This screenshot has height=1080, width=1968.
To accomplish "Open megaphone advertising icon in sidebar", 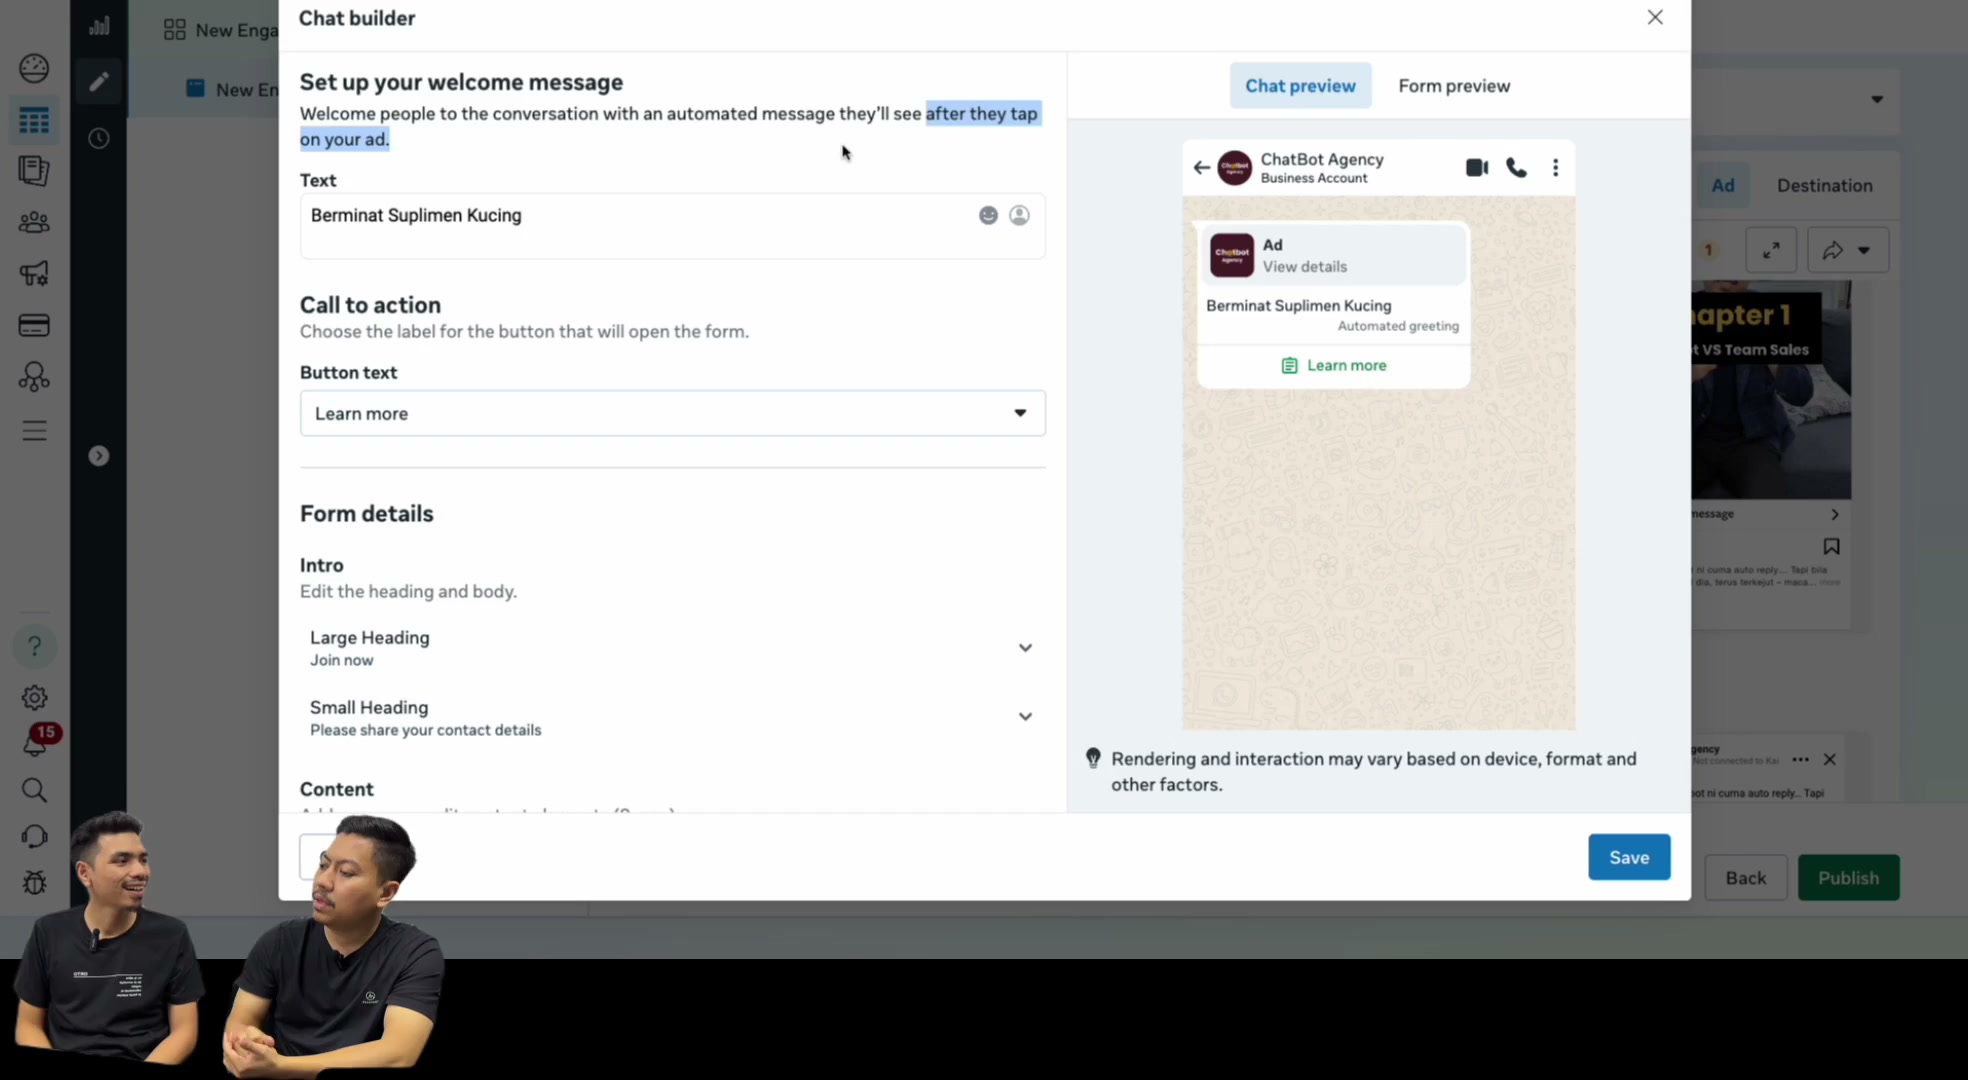I will 34,273.
